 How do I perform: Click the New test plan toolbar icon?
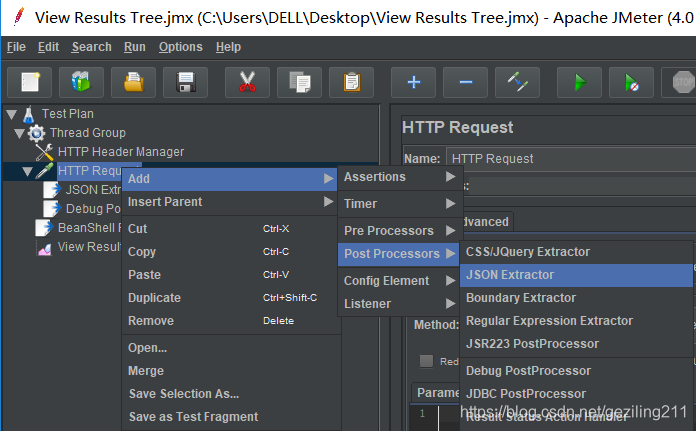click(x=30, y=82)
